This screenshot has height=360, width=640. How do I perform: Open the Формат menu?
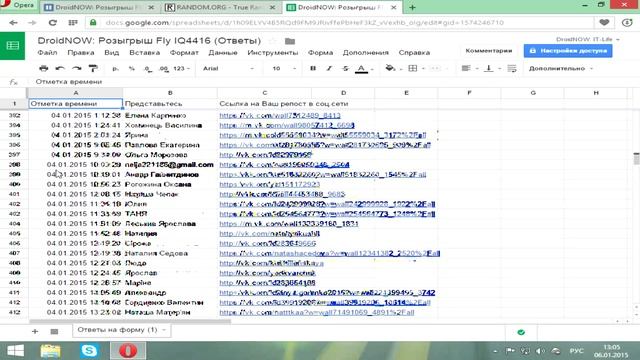click(184, 53)
